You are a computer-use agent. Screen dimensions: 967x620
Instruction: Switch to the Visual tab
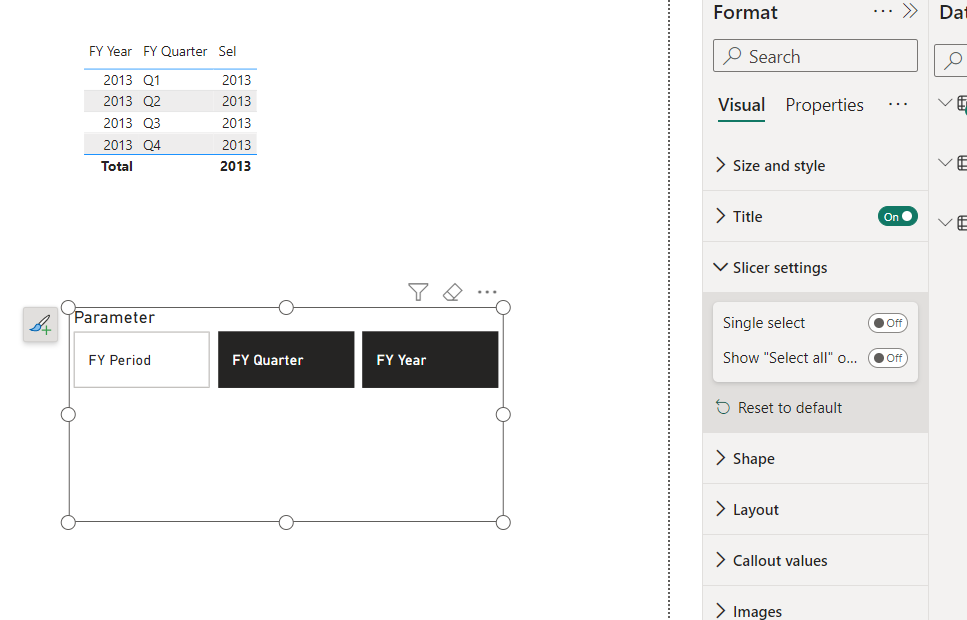tap(741, 105)
